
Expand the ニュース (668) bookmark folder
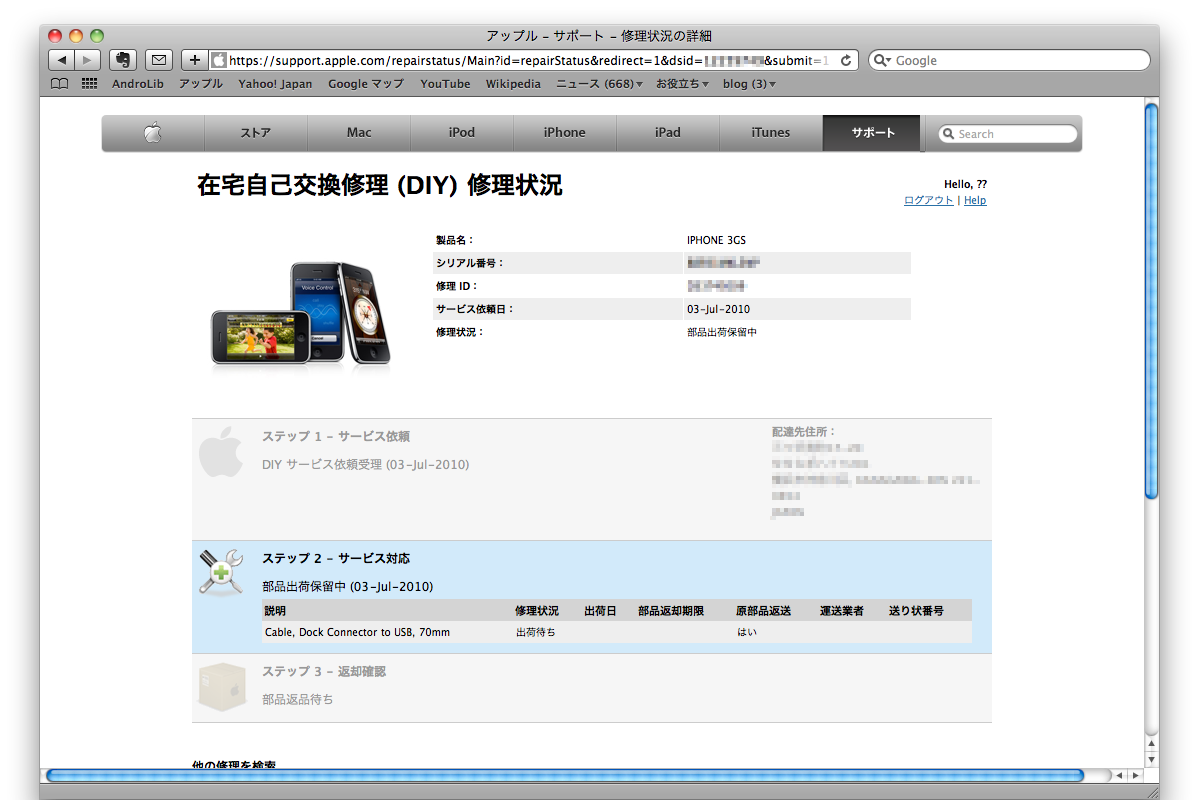599,83
